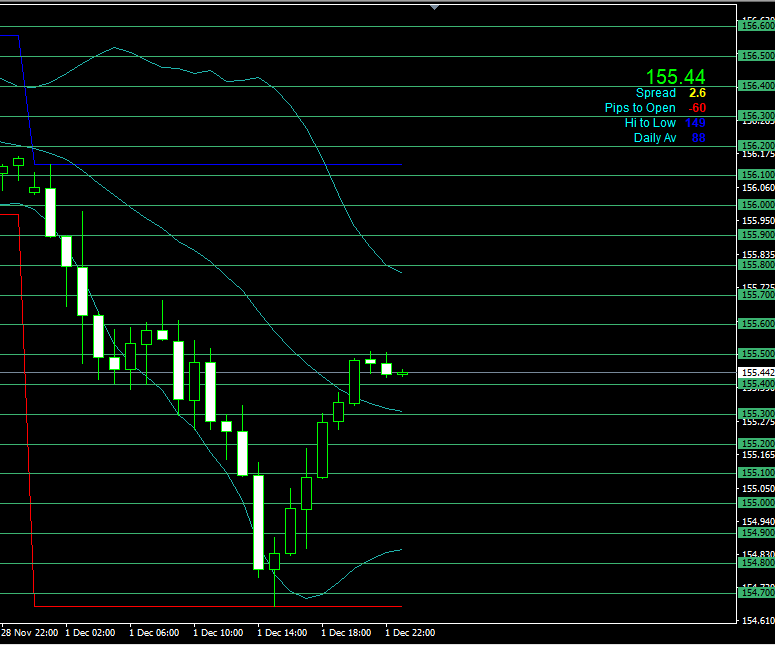Screen dimensions: 775x646
Task: Click the latest small candle near 155.44
Action: click(403, 373)
